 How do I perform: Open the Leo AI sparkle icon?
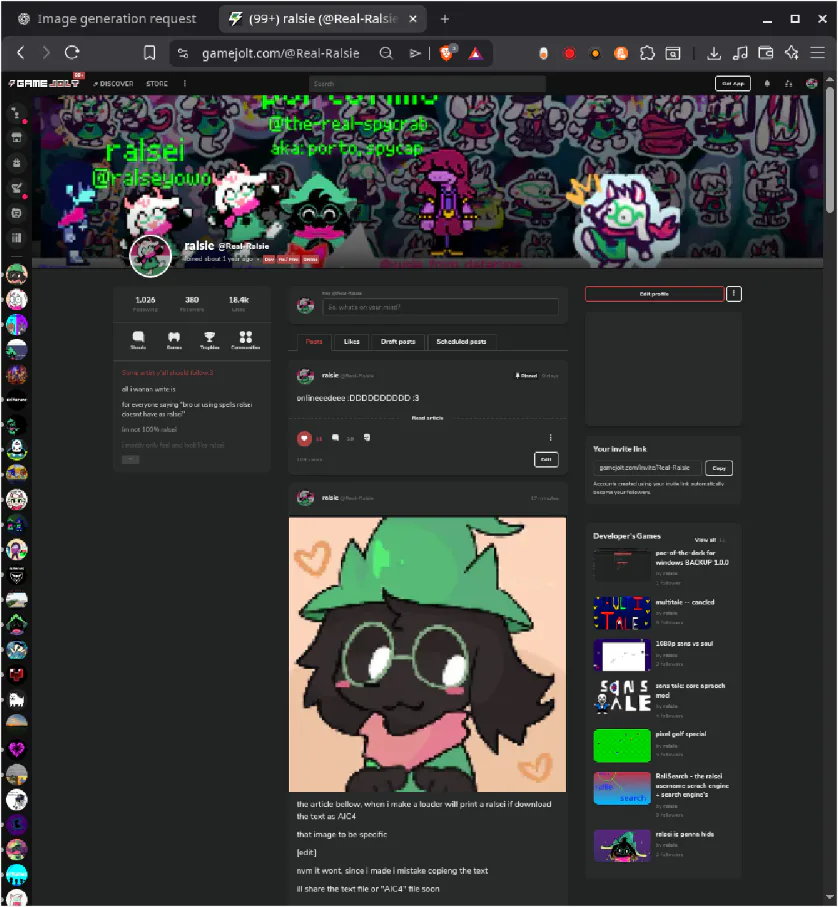(792, 53)
